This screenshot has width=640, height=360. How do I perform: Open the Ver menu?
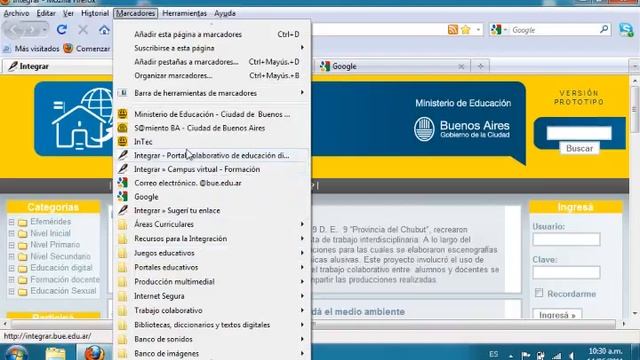[68, 13]
